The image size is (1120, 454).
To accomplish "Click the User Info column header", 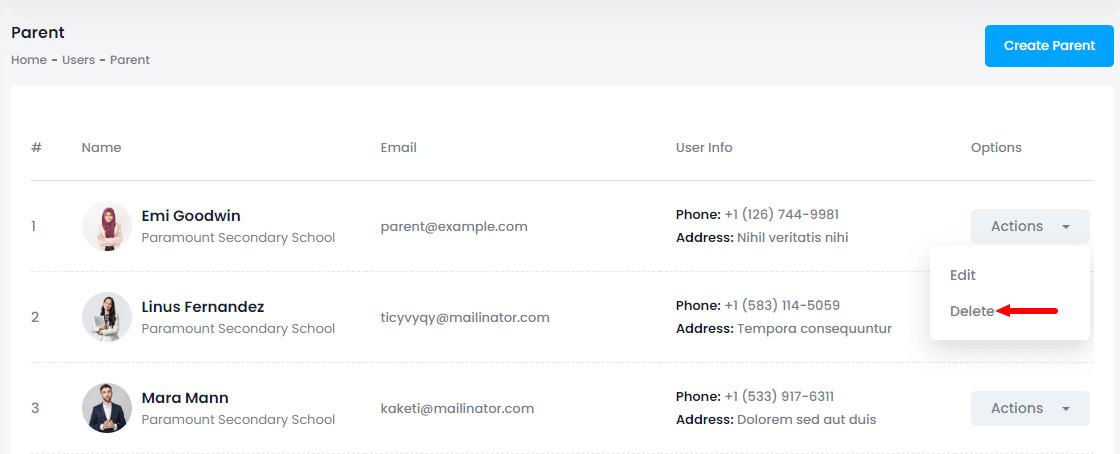I will (704, 148).
